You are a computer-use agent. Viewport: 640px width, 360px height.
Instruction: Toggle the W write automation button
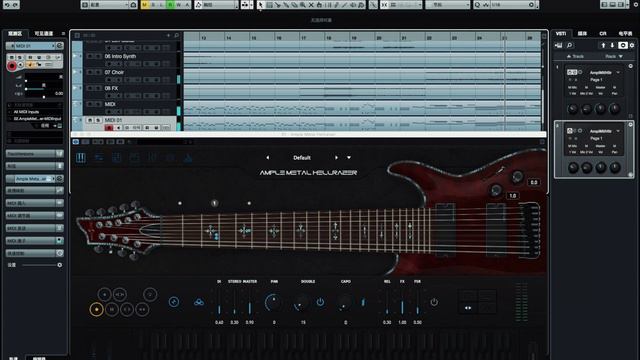(x=179, y=5)
